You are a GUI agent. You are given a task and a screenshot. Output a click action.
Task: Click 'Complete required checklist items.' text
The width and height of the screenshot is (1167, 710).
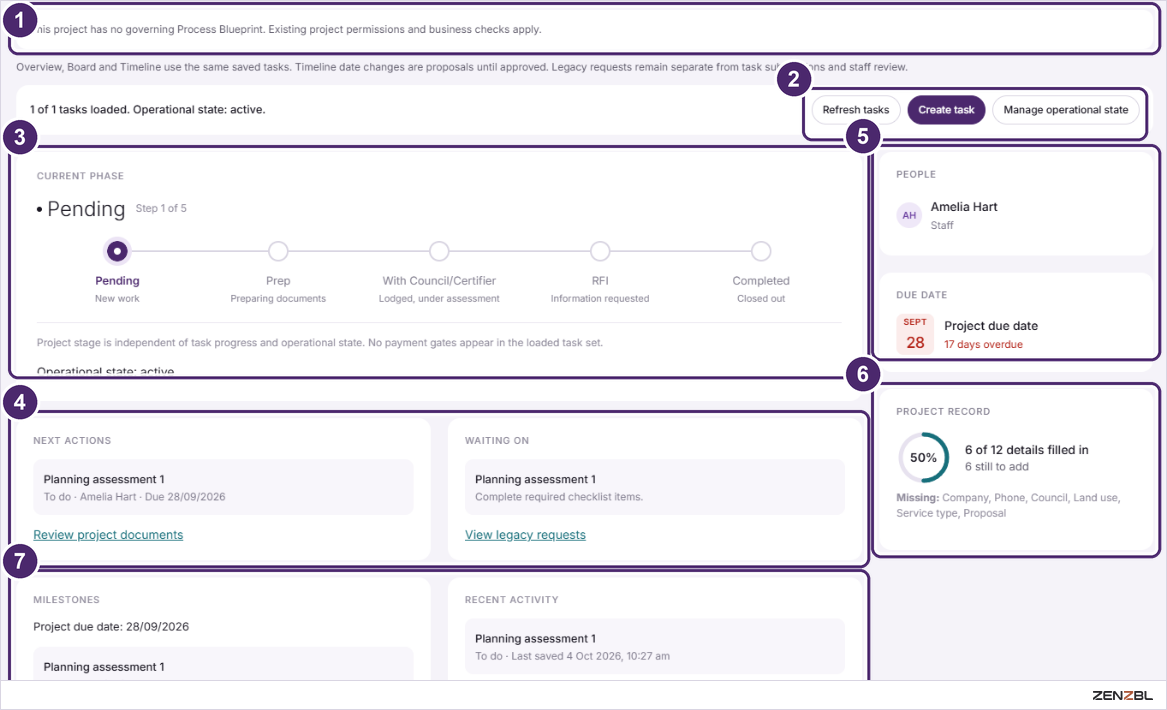558,496
